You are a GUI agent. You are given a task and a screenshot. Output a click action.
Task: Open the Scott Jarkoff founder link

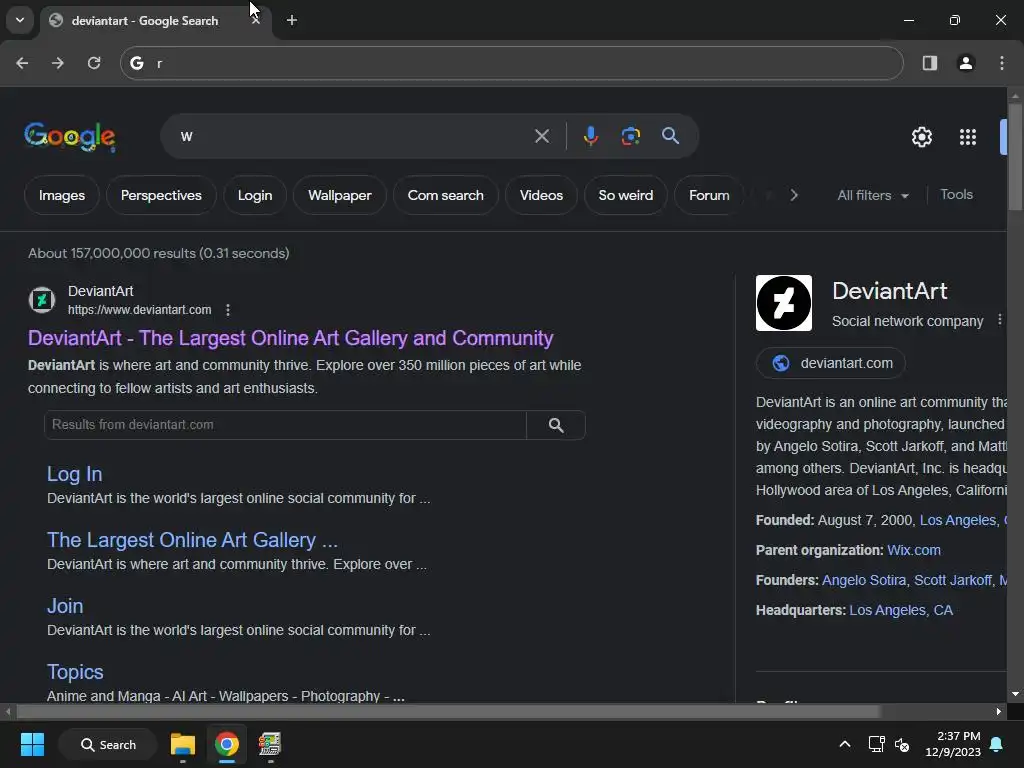(x=953, y=581)
